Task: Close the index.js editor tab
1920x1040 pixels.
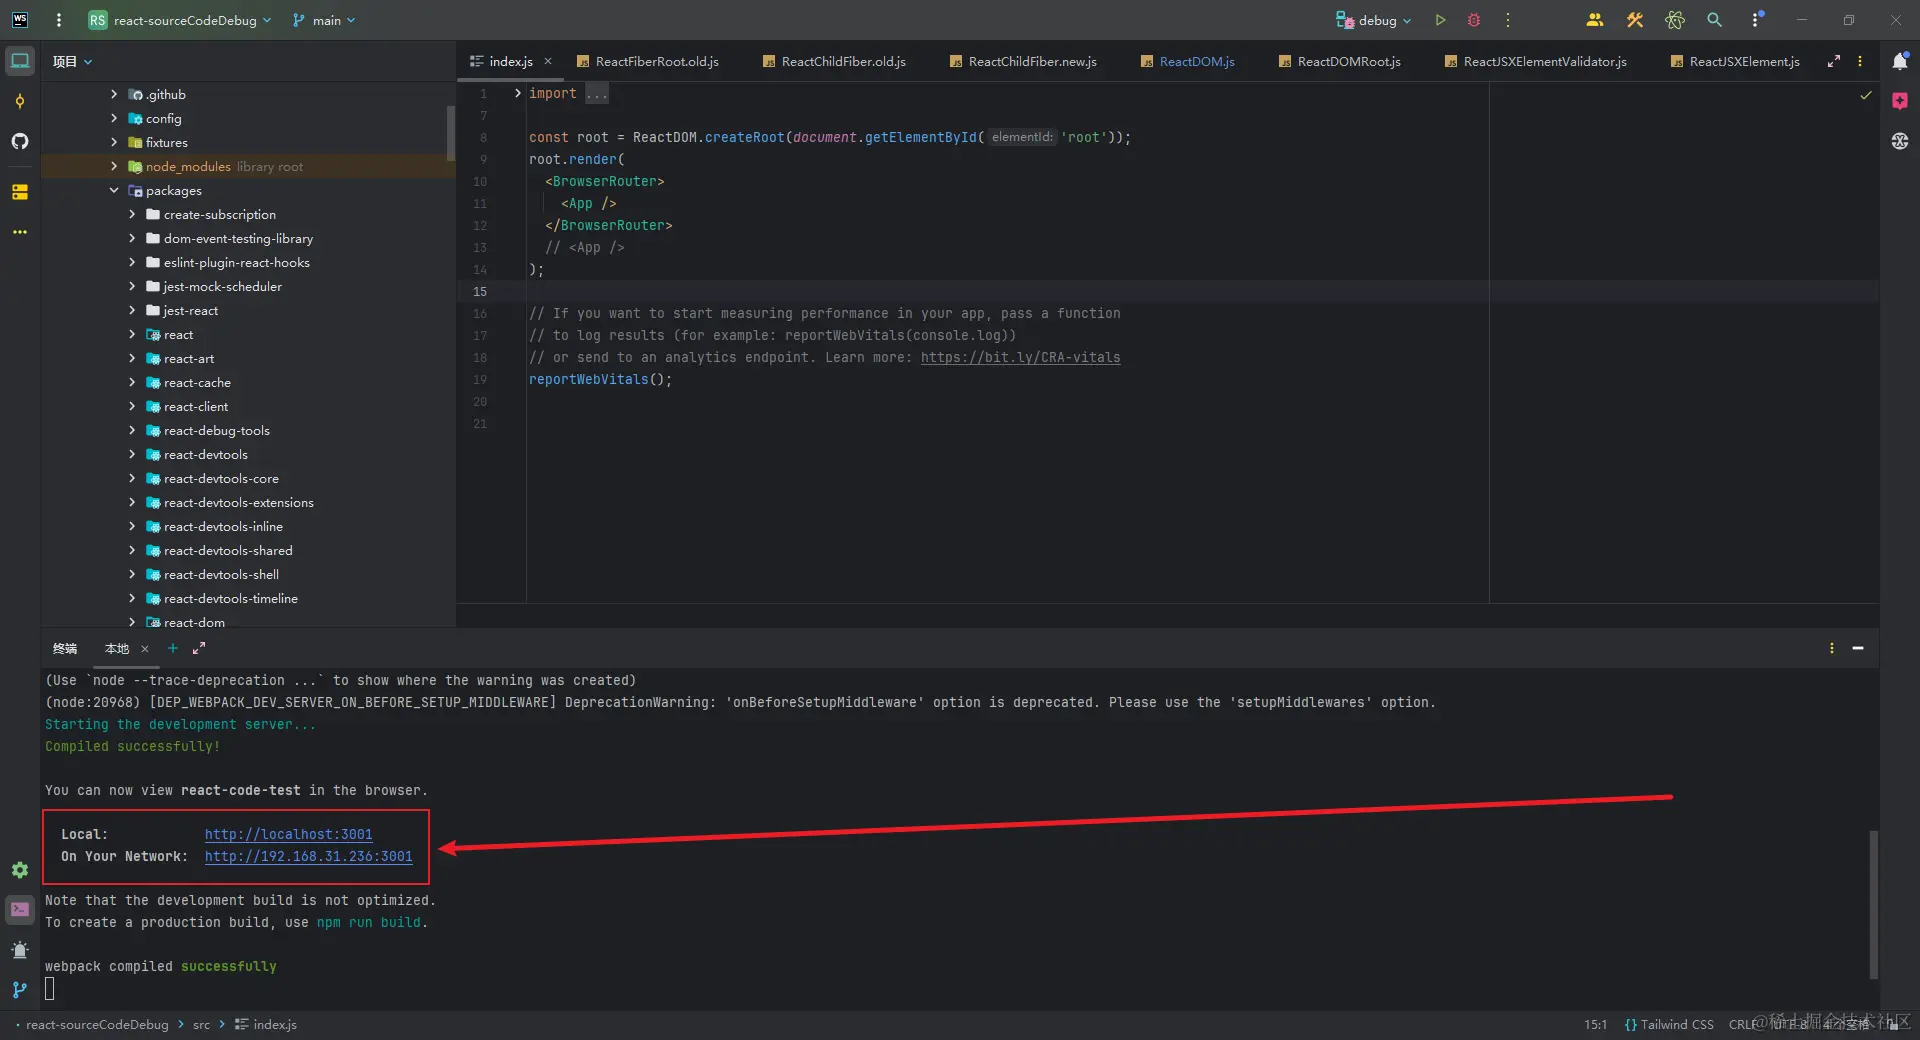Action: click(x=548, y=61)
